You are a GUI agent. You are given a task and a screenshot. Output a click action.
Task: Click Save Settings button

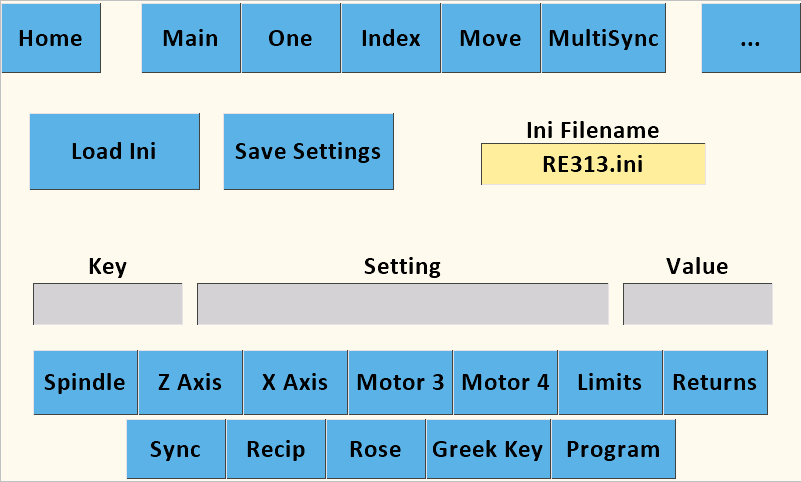(308, 152)
